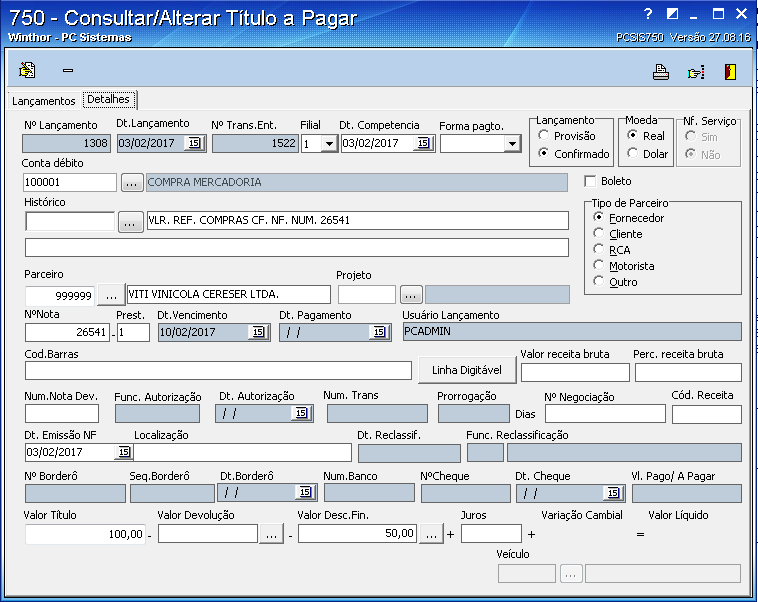Click the pointing hand icon in toolbar
Image resolution: width=758 pixels, height=602 pixels.
tap(696, 73)
